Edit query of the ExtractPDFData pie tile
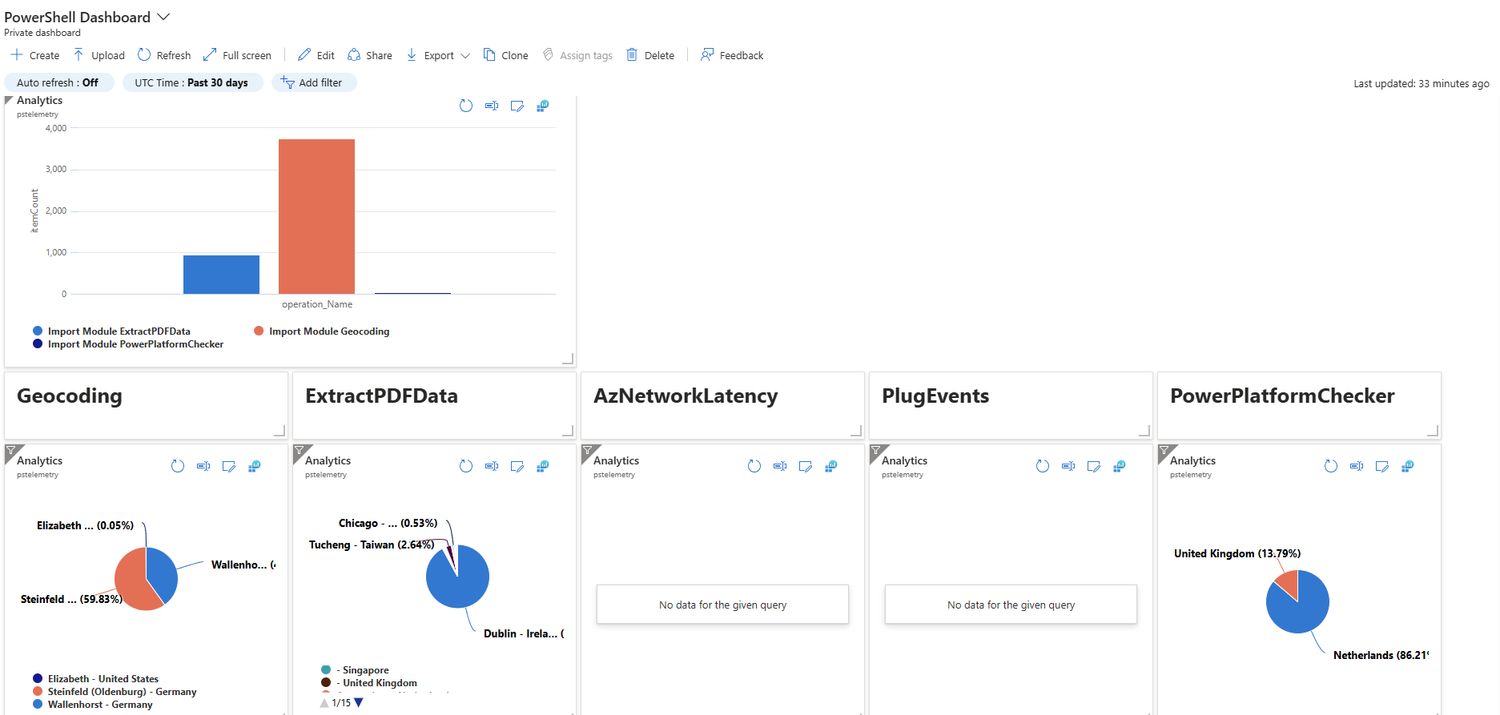This screenshot has width=1500, height=715. (517, 466)
